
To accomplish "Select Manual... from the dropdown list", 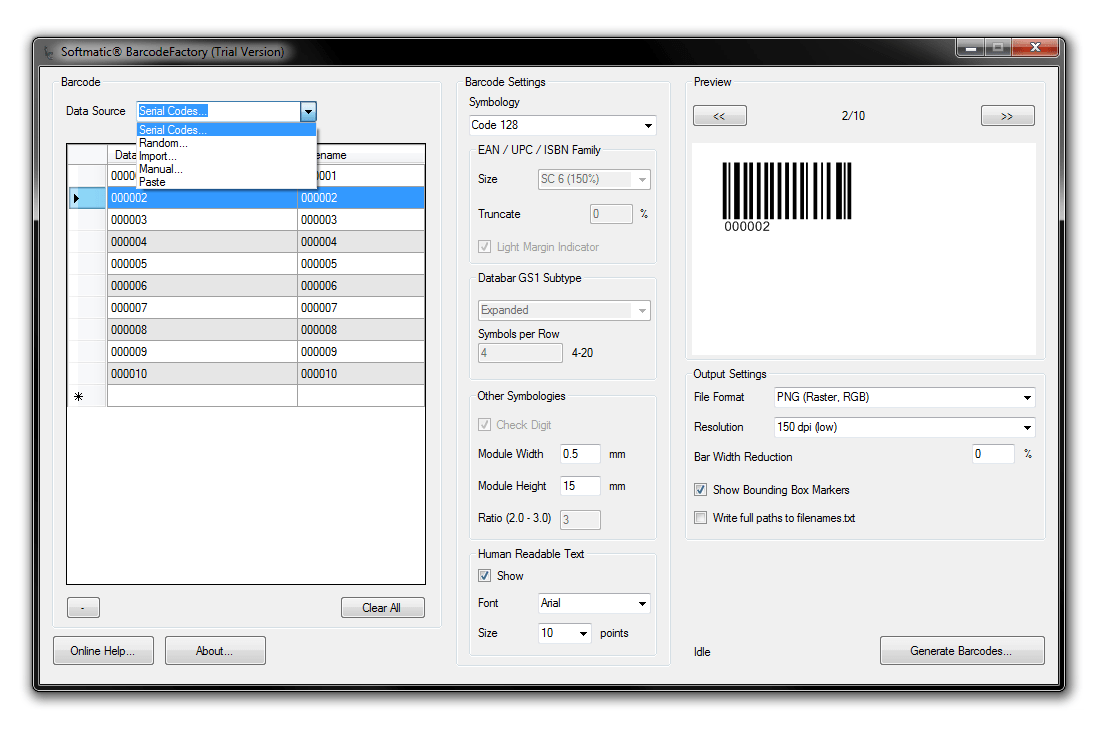I will (x=226, y=169).
